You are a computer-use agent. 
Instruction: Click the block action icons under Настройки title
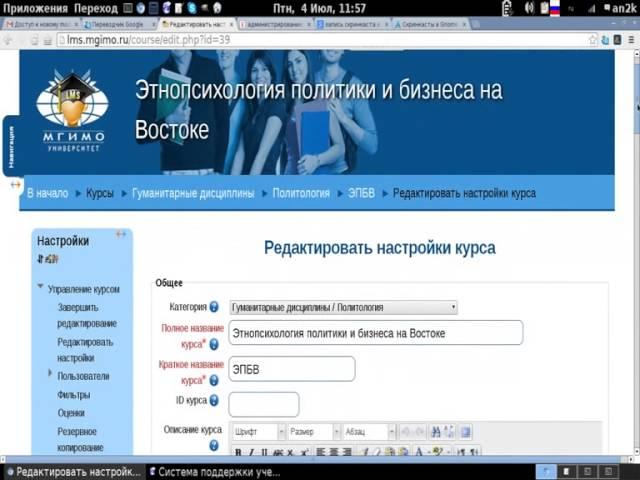48,259
